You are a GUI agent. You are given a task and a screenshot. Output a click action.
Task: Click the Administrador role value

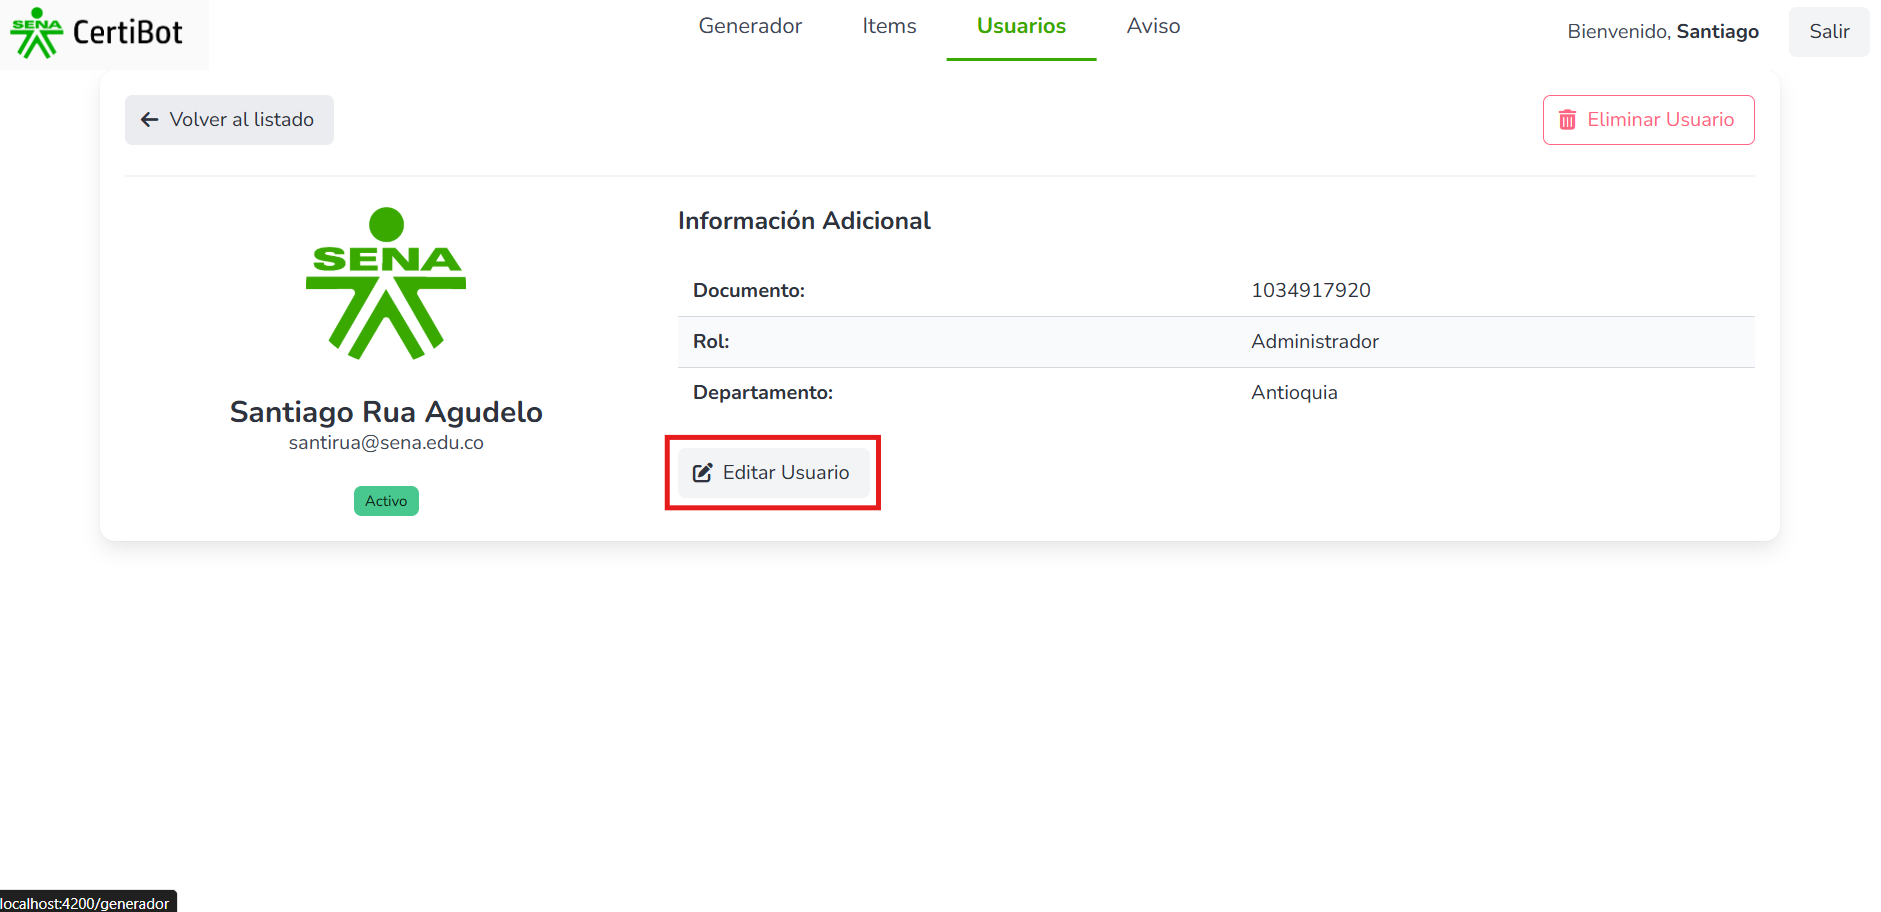[x=1314, y=342]
